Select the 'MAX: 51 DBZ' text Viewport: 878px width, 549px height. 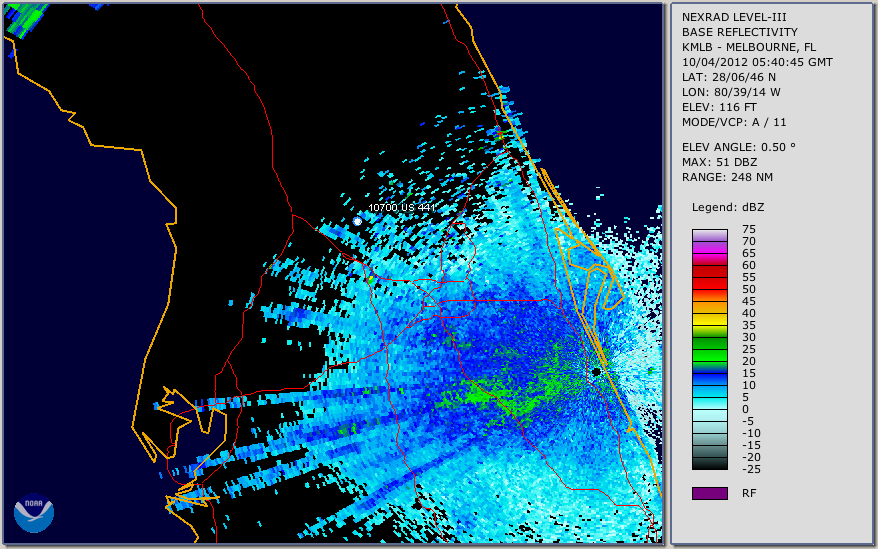(719, 162)
